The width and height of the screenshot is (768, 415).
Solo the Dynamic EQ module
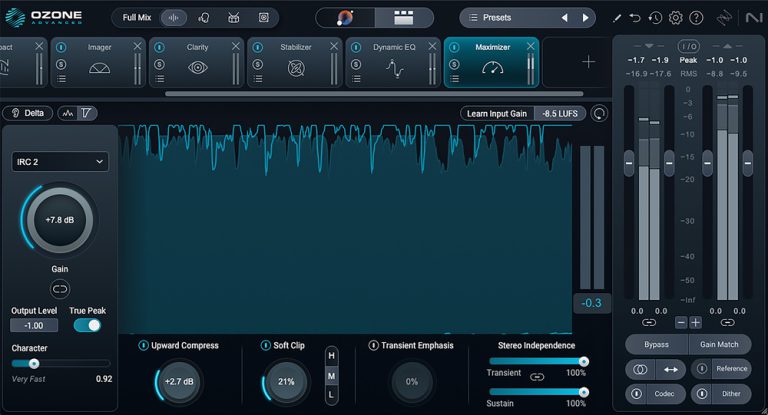356,64
